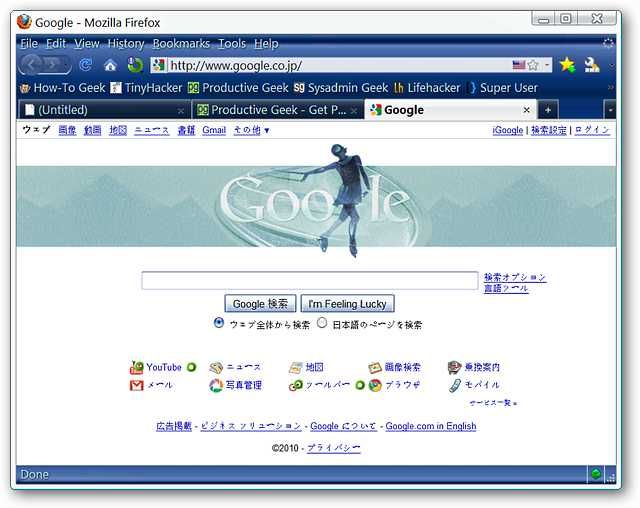Expand the その他 dropdown menu
The image size is (640, 508).
click(251, 130)
